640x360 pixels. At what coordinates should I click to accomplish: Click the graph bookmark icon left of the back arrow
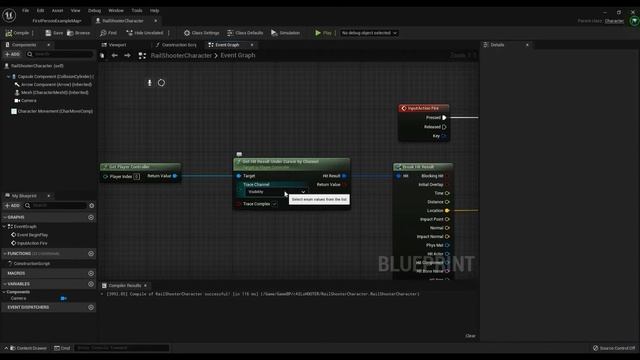[x=102, y=56]
